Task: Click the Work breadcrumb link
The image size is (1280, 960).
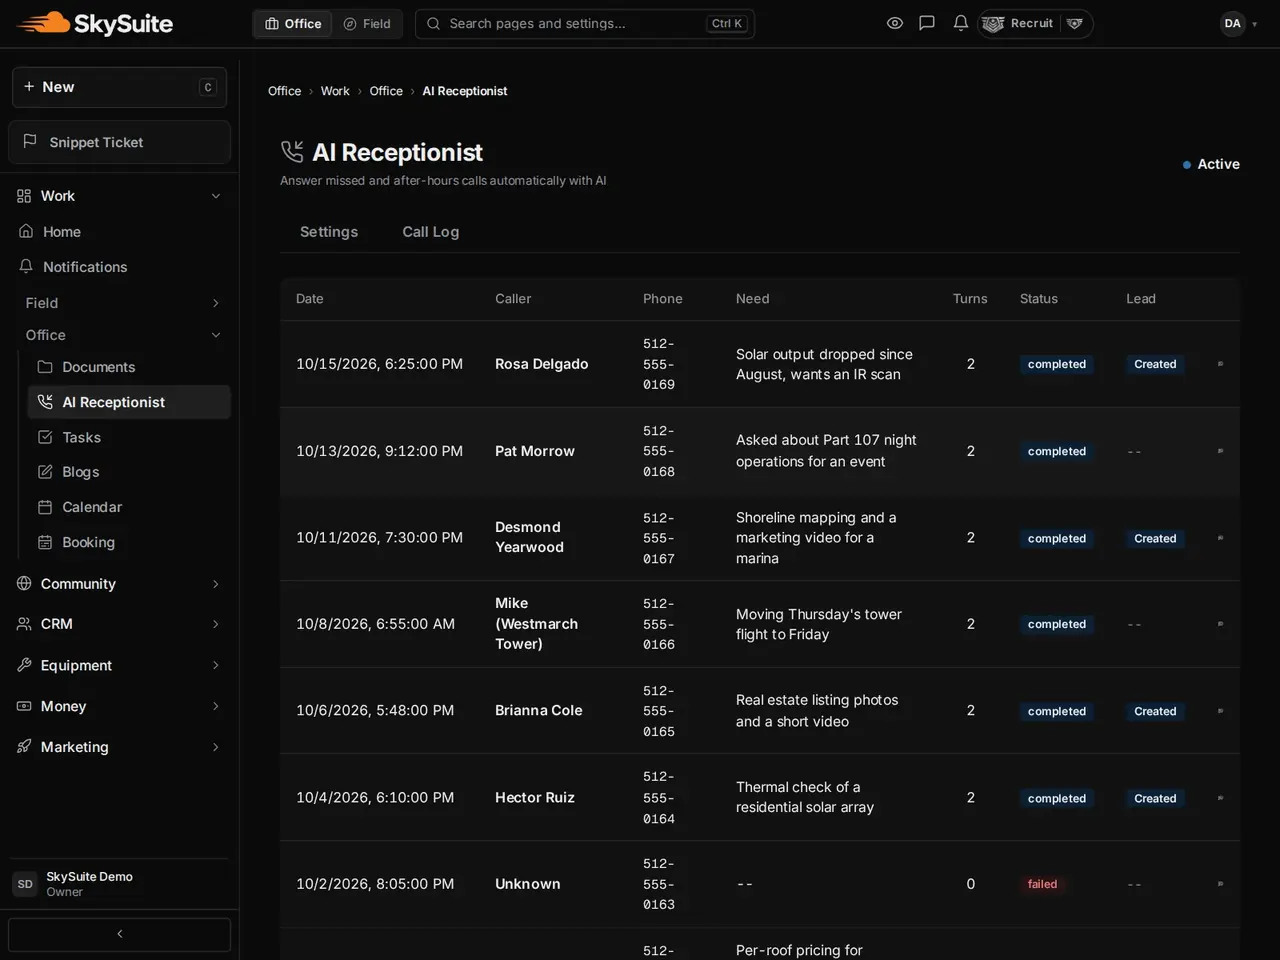Action: click(x=335, y=91)
